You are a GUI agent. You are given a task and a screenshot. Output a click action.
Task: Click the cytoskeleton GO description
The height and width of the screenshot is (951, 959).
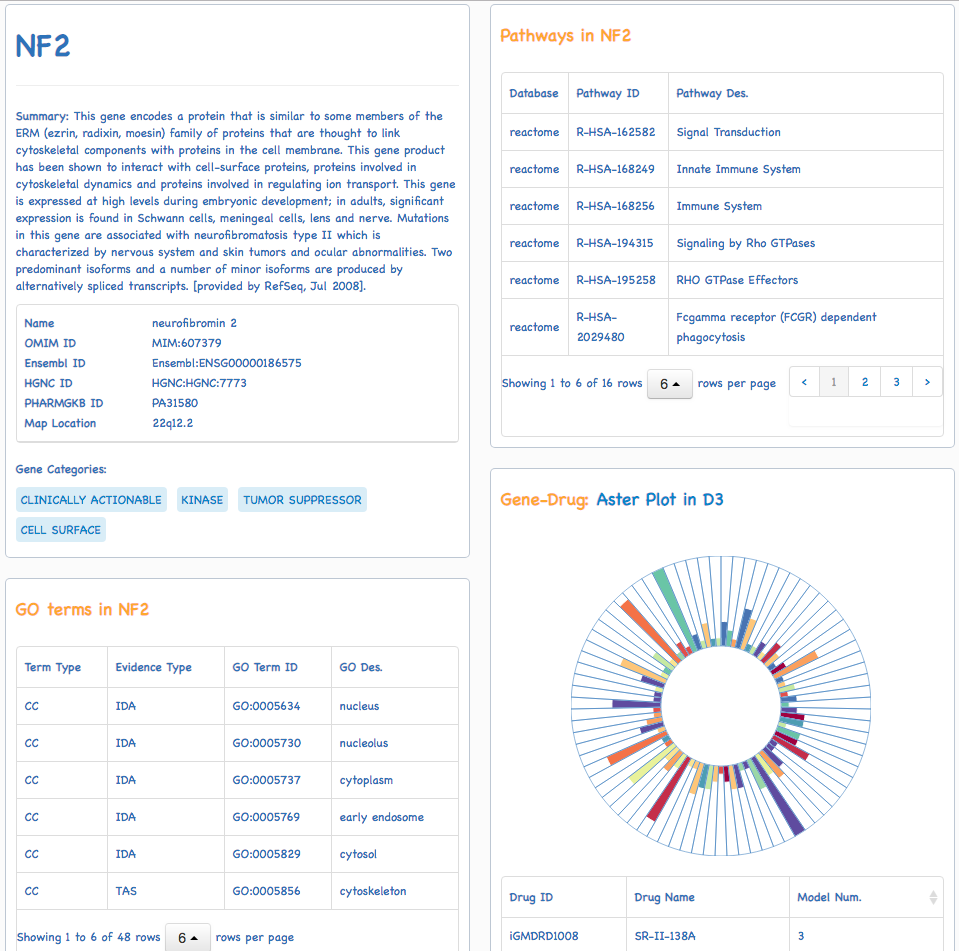pyautogui.click(x=373, y=891)
